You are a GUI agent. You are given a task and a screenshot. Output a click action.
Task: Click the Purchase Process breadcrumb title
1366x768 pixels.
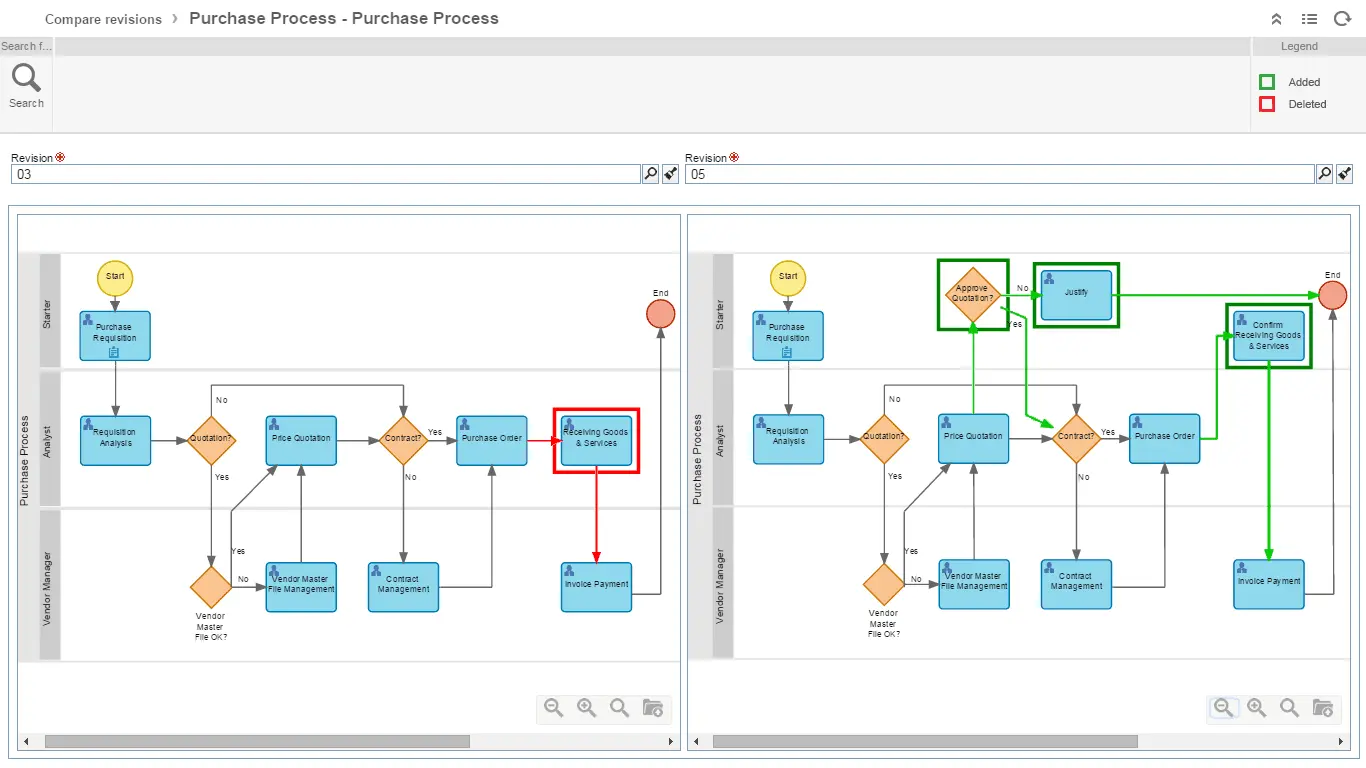[344, 18]
